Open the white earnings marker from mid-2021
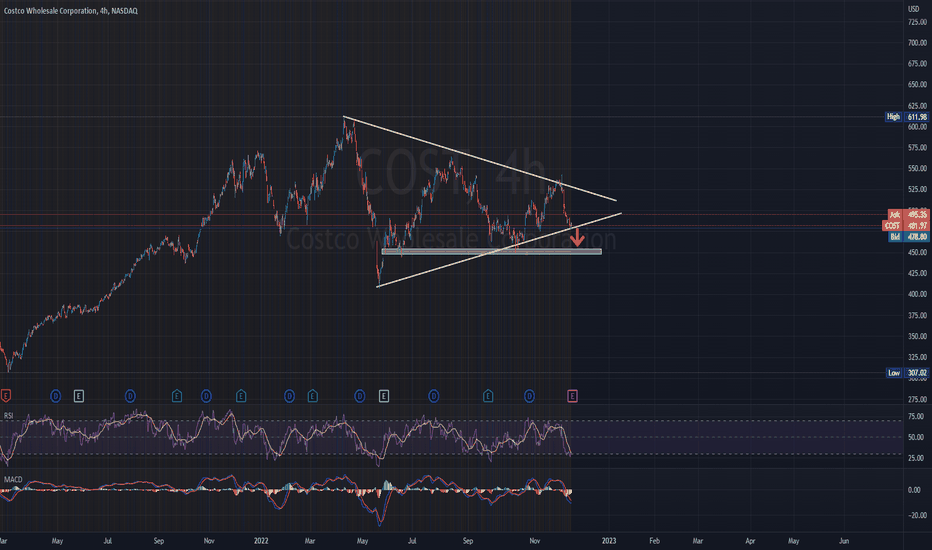Image resolution: width=932 pixels, height=550 pixels. (78, 396)
